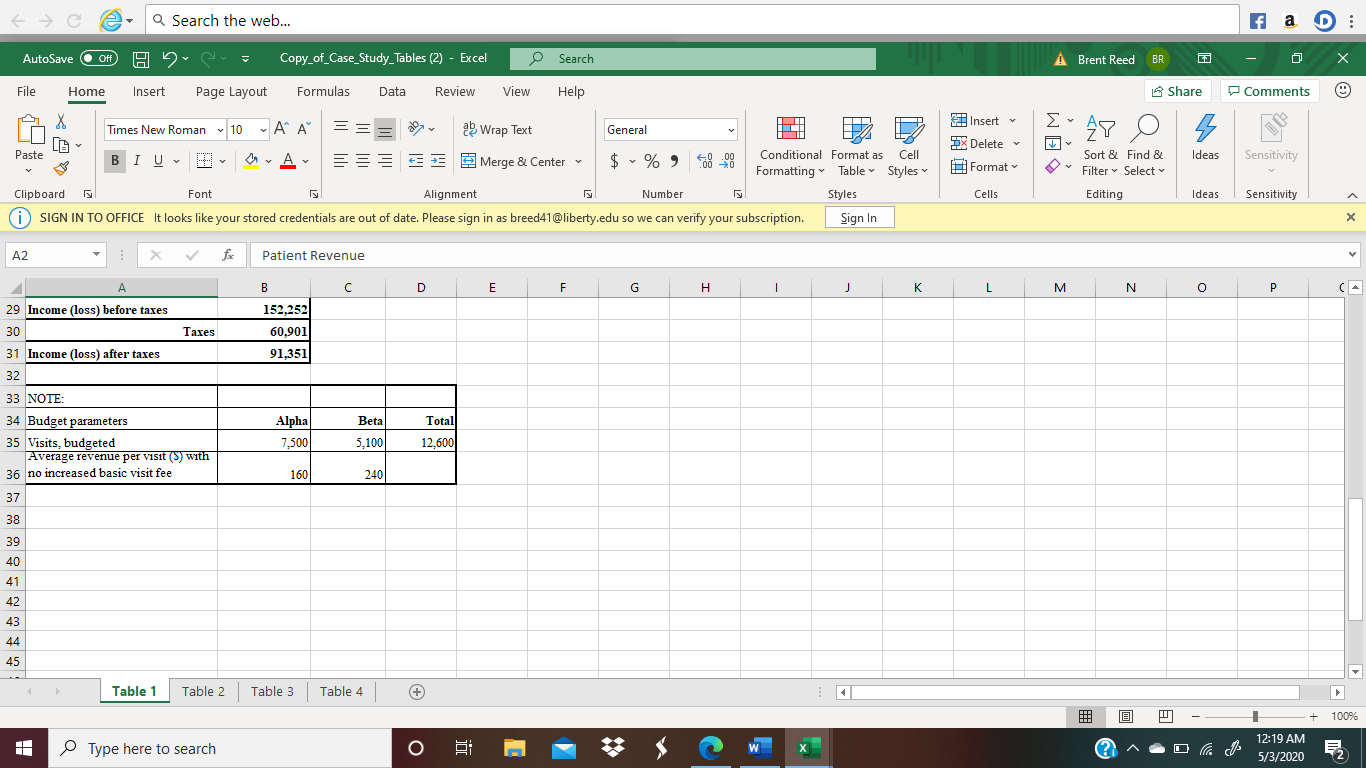This screenshot has height=768, width=1366.
Task: Open Find & Select menu
Action: pos(1145,145)
